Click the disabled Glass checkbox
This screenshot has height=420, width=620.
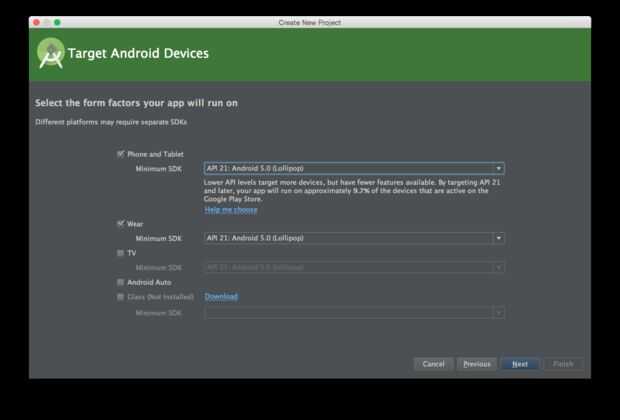coord(121,297)
